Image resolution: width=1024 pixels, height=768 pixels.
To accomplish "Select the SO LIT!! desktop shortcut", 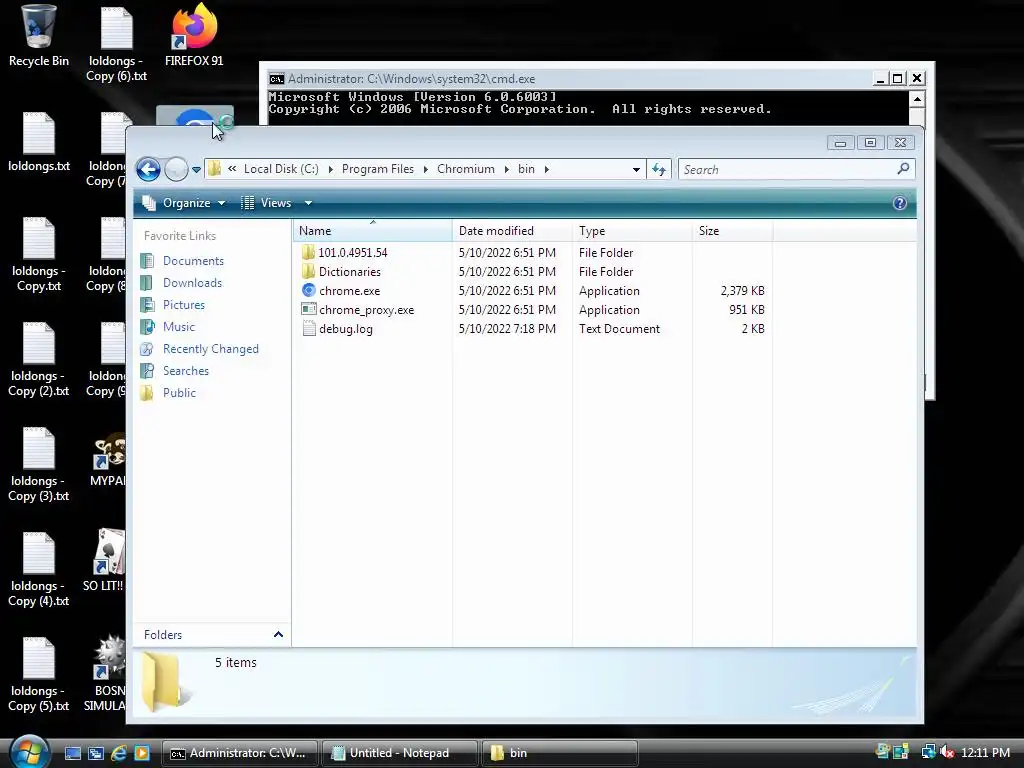I will 104,560.
